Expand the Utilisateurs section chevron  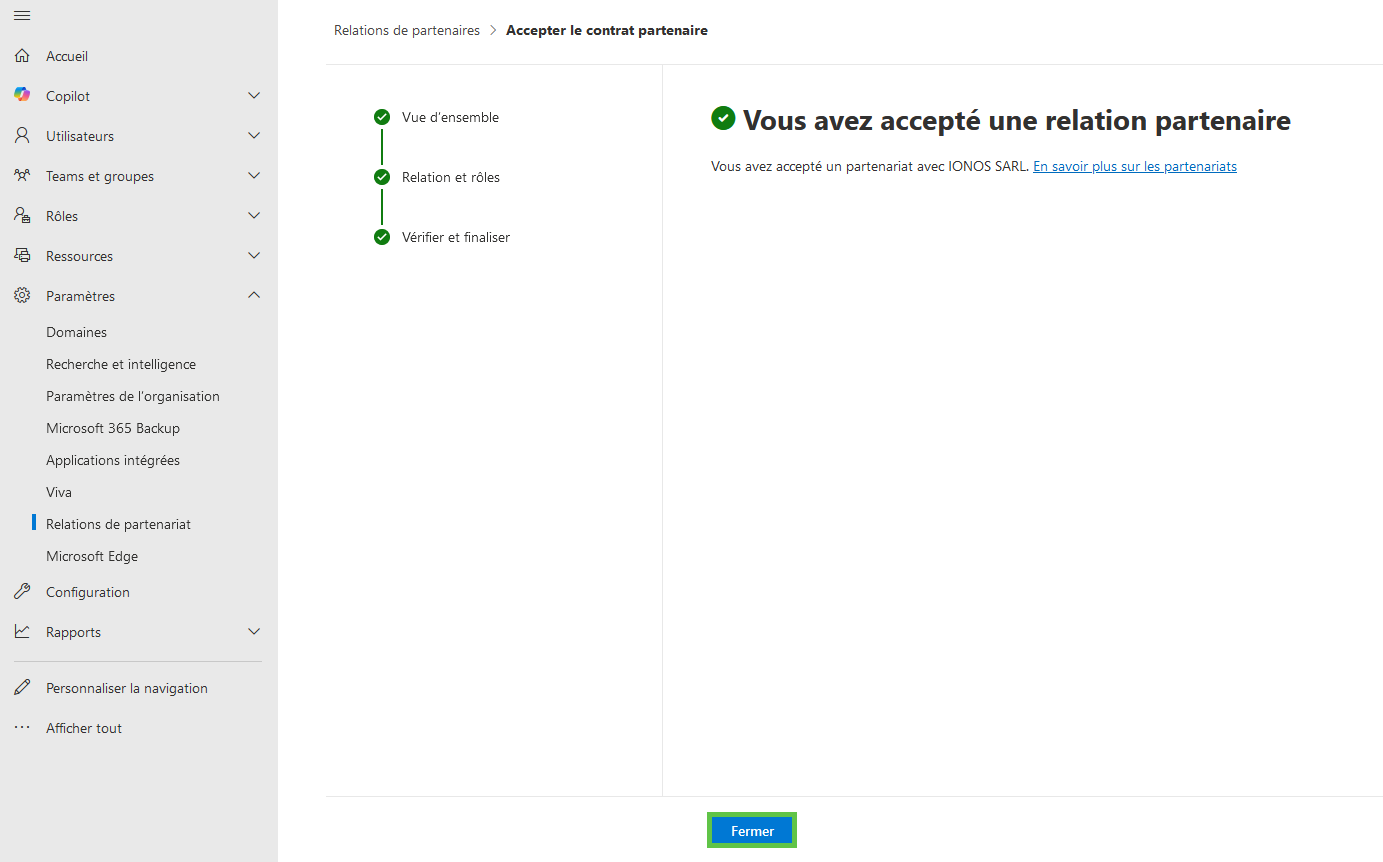[x=254, y=136]
